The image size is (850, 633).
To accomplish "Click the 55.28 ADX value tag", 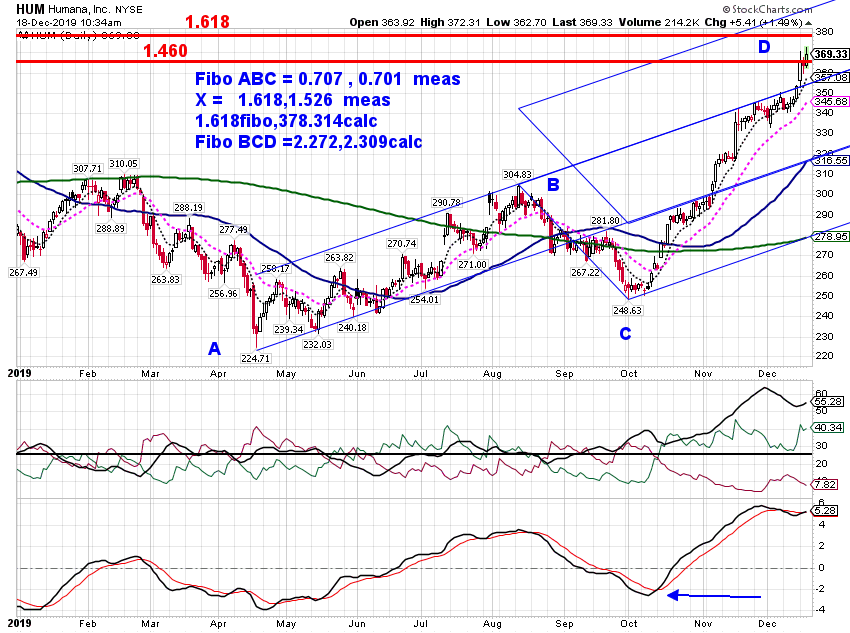I will [829, 402].
